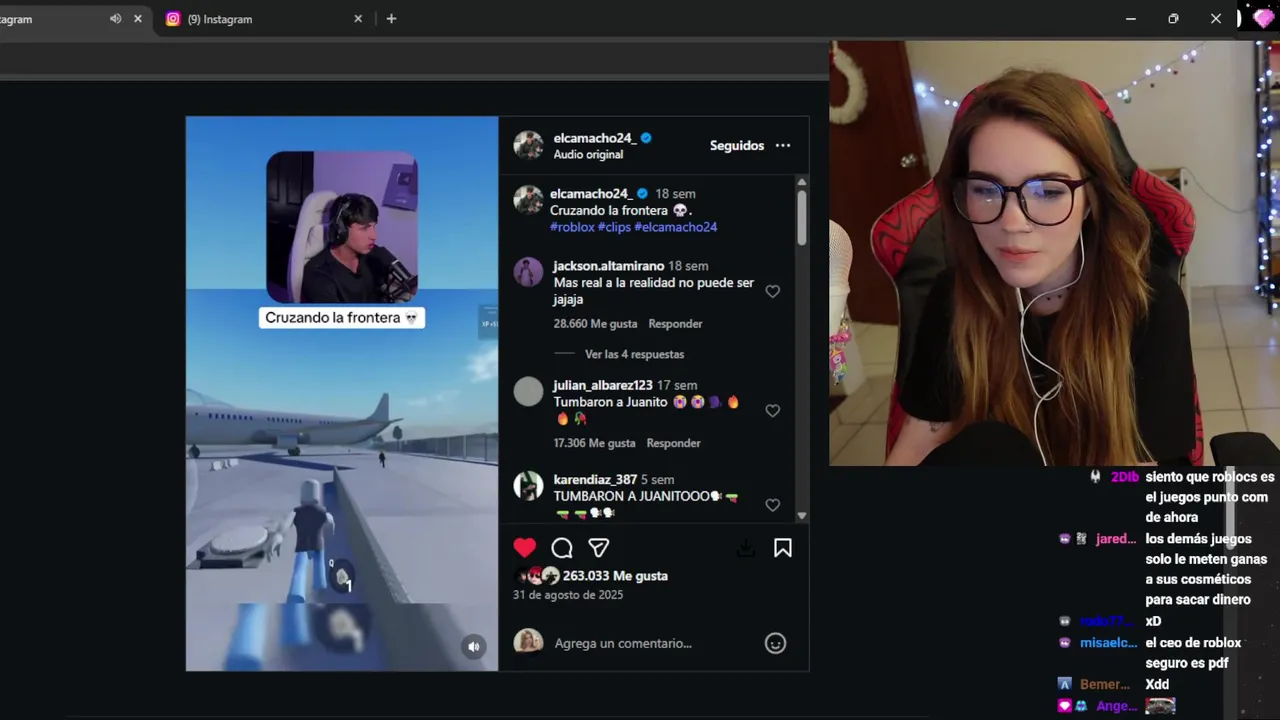The height and width of the screenshot is (720, 1280).
Task: Click the verified badge beside header username
Action: tap(646, 138)
